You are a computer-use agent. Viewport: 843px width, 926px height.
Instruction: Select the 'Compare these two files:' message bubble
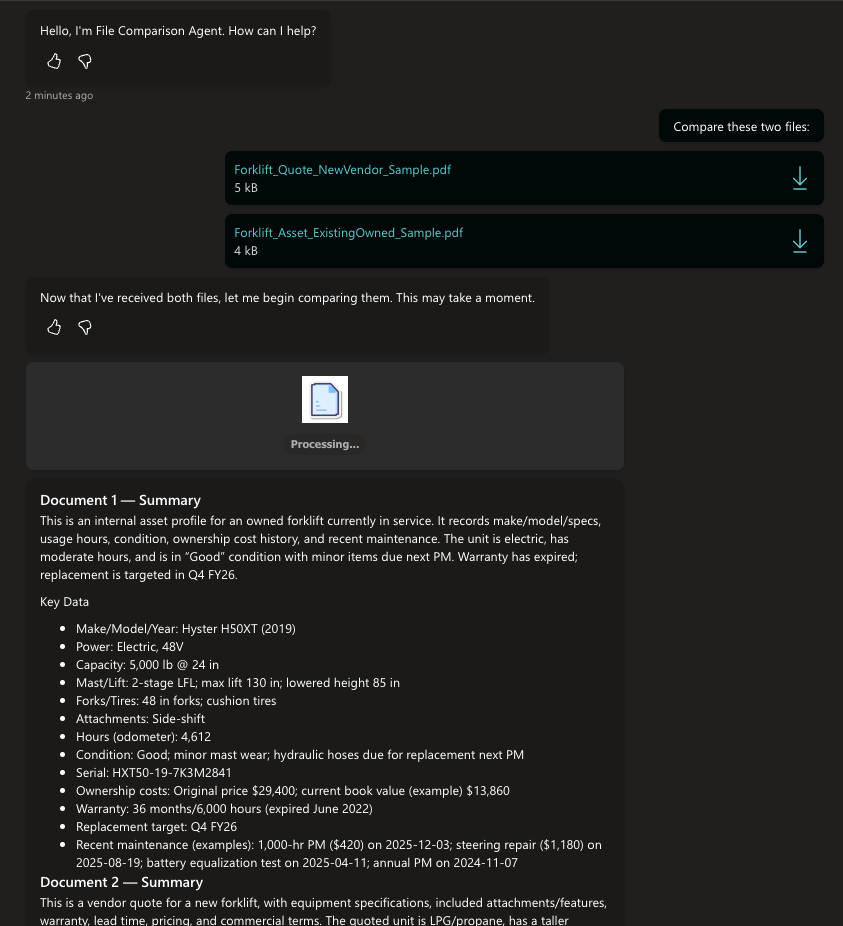pos(741,127)
